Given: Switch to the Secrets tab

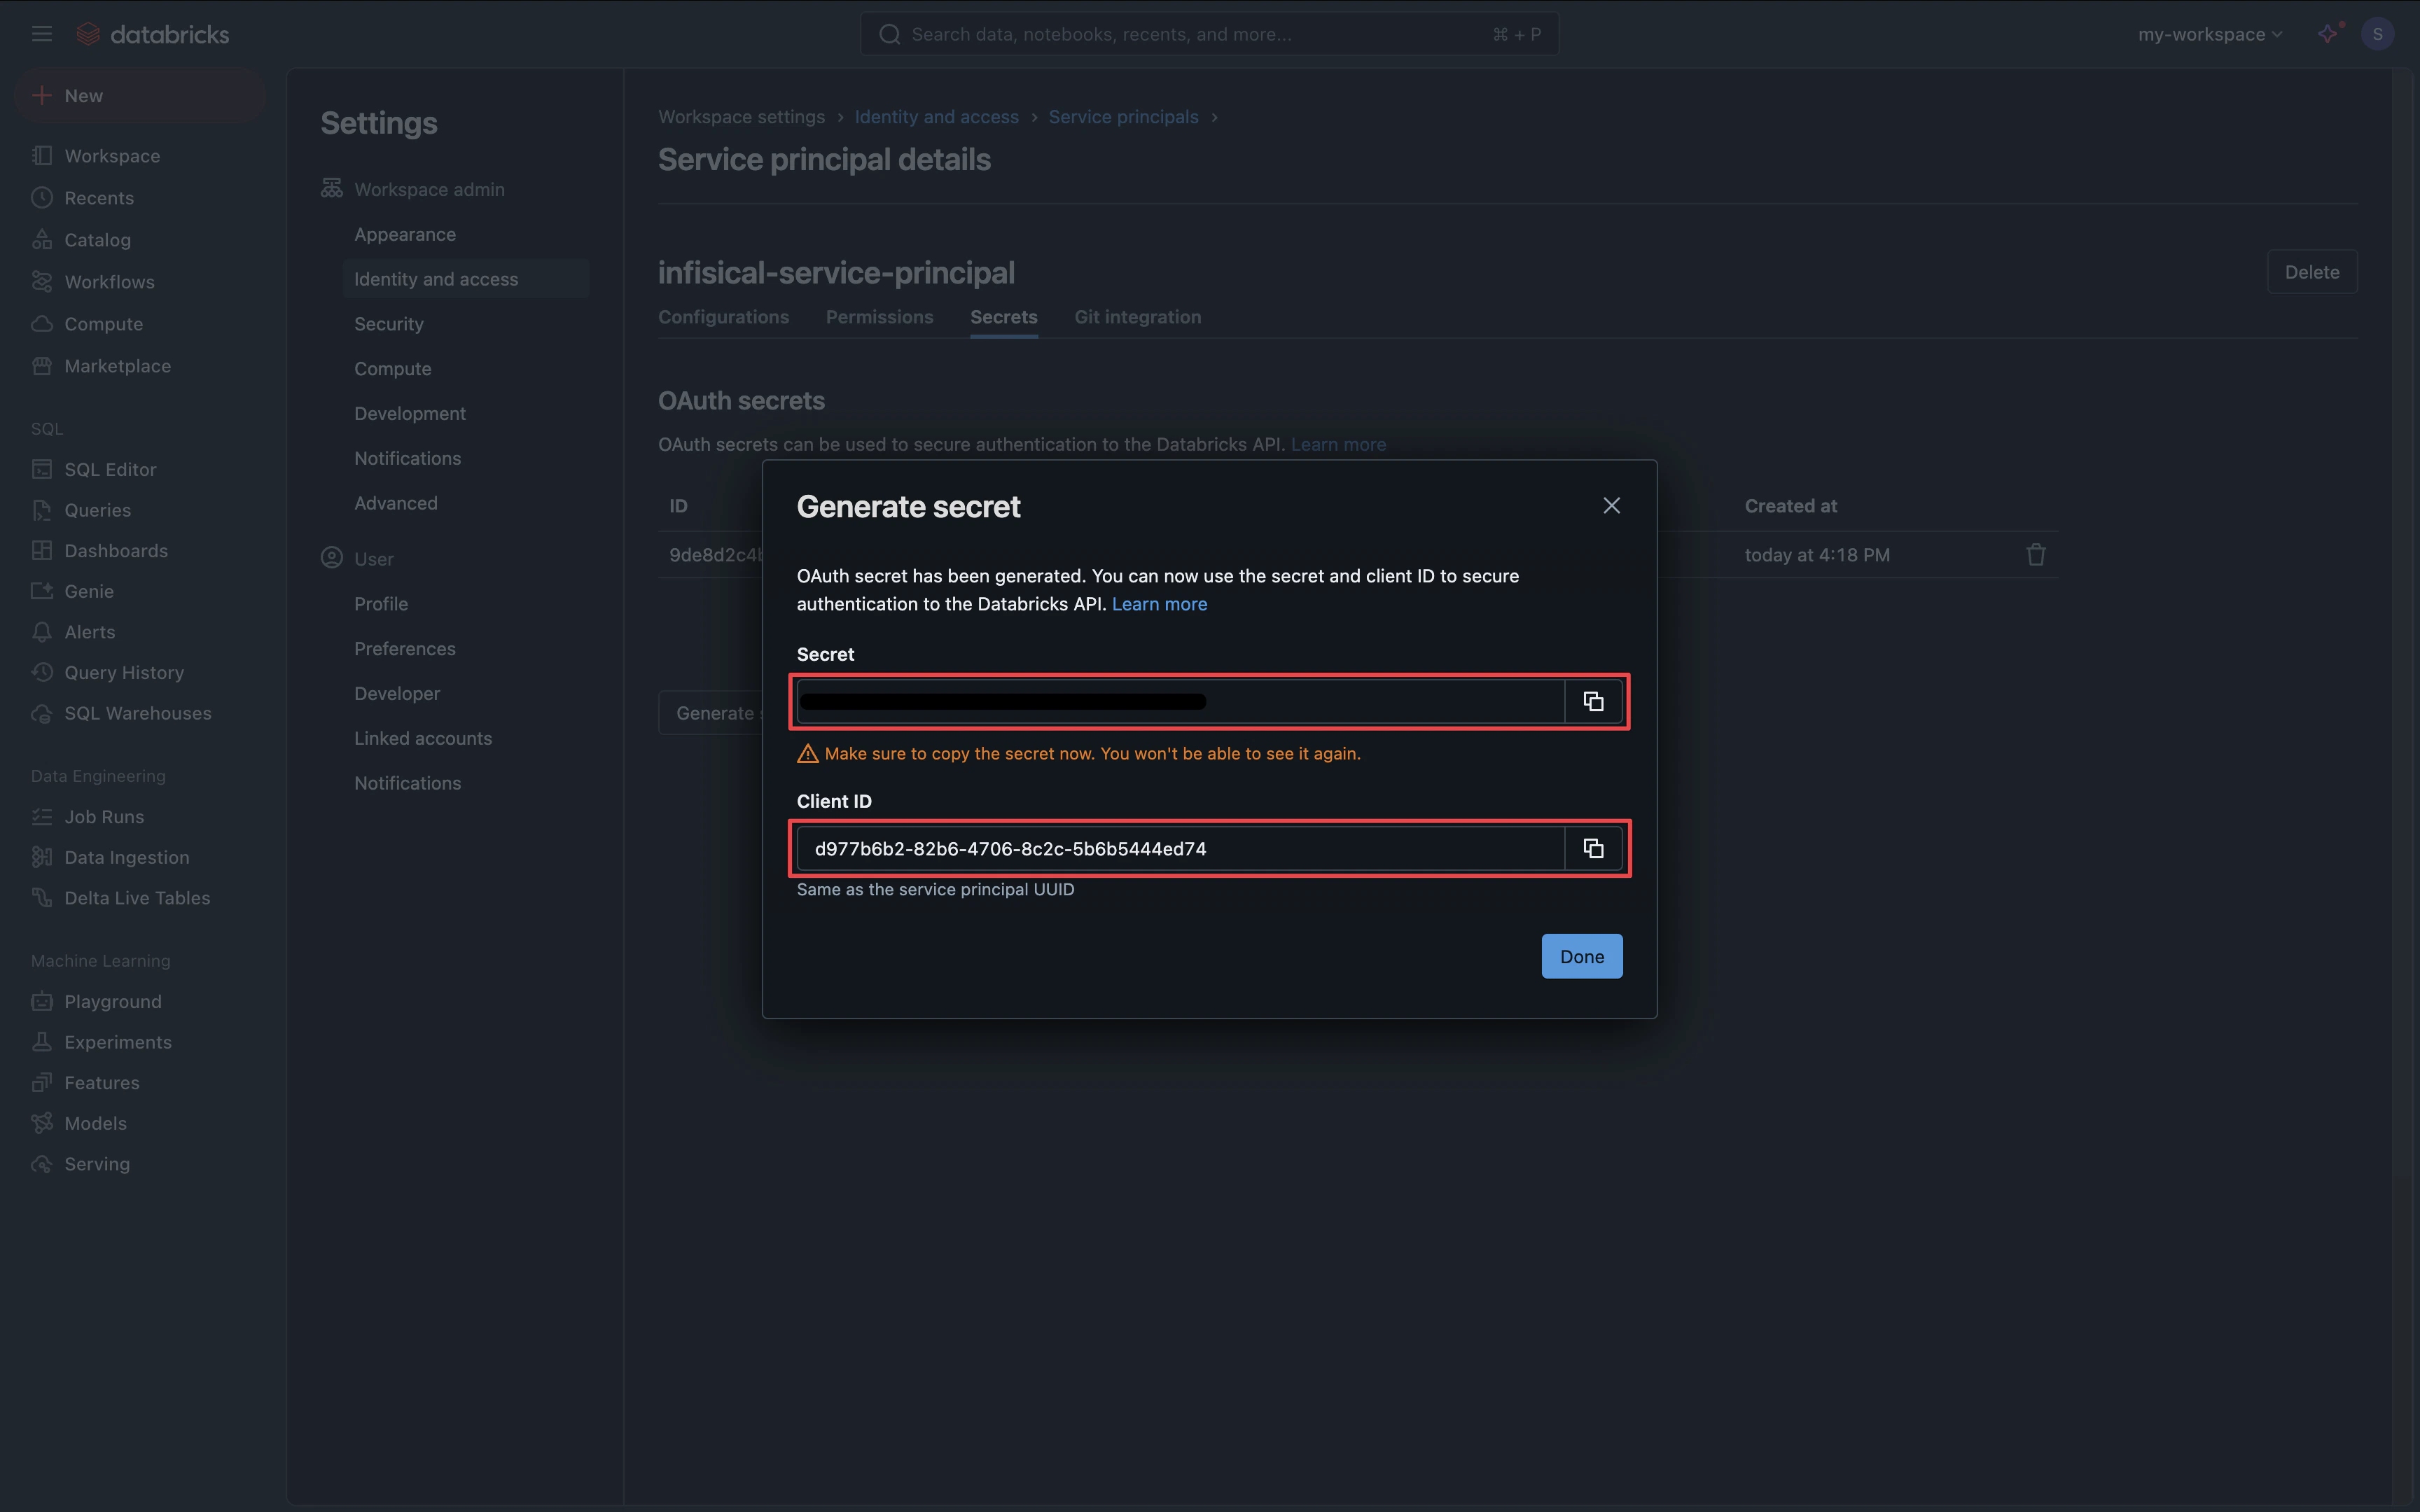Looking at the screenshot, I should click(x=1004, y=317).
